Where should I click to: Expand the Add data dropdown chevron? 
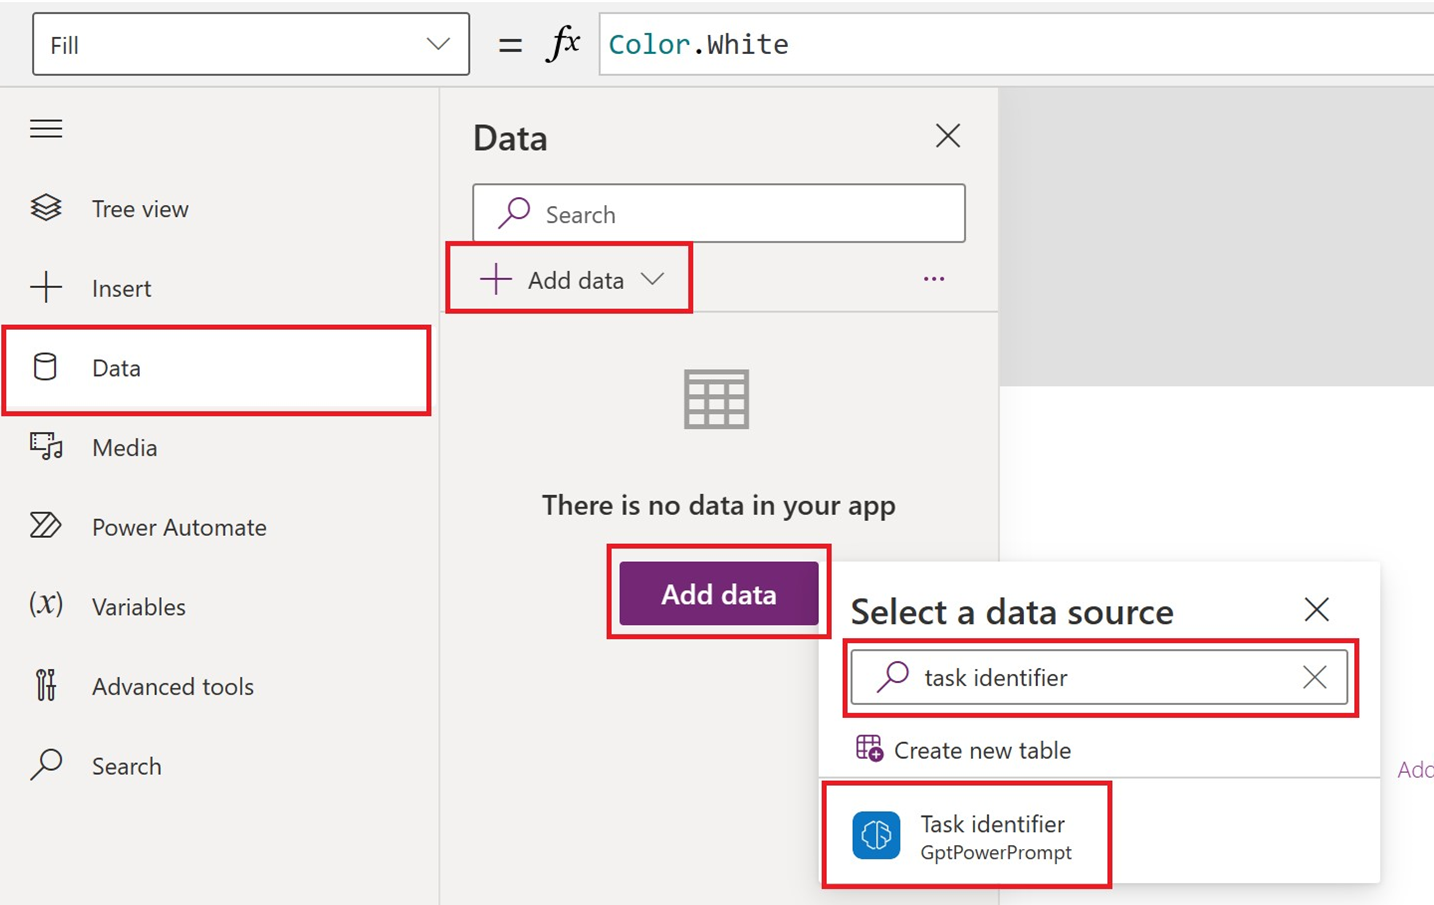(x=653, y=279)
